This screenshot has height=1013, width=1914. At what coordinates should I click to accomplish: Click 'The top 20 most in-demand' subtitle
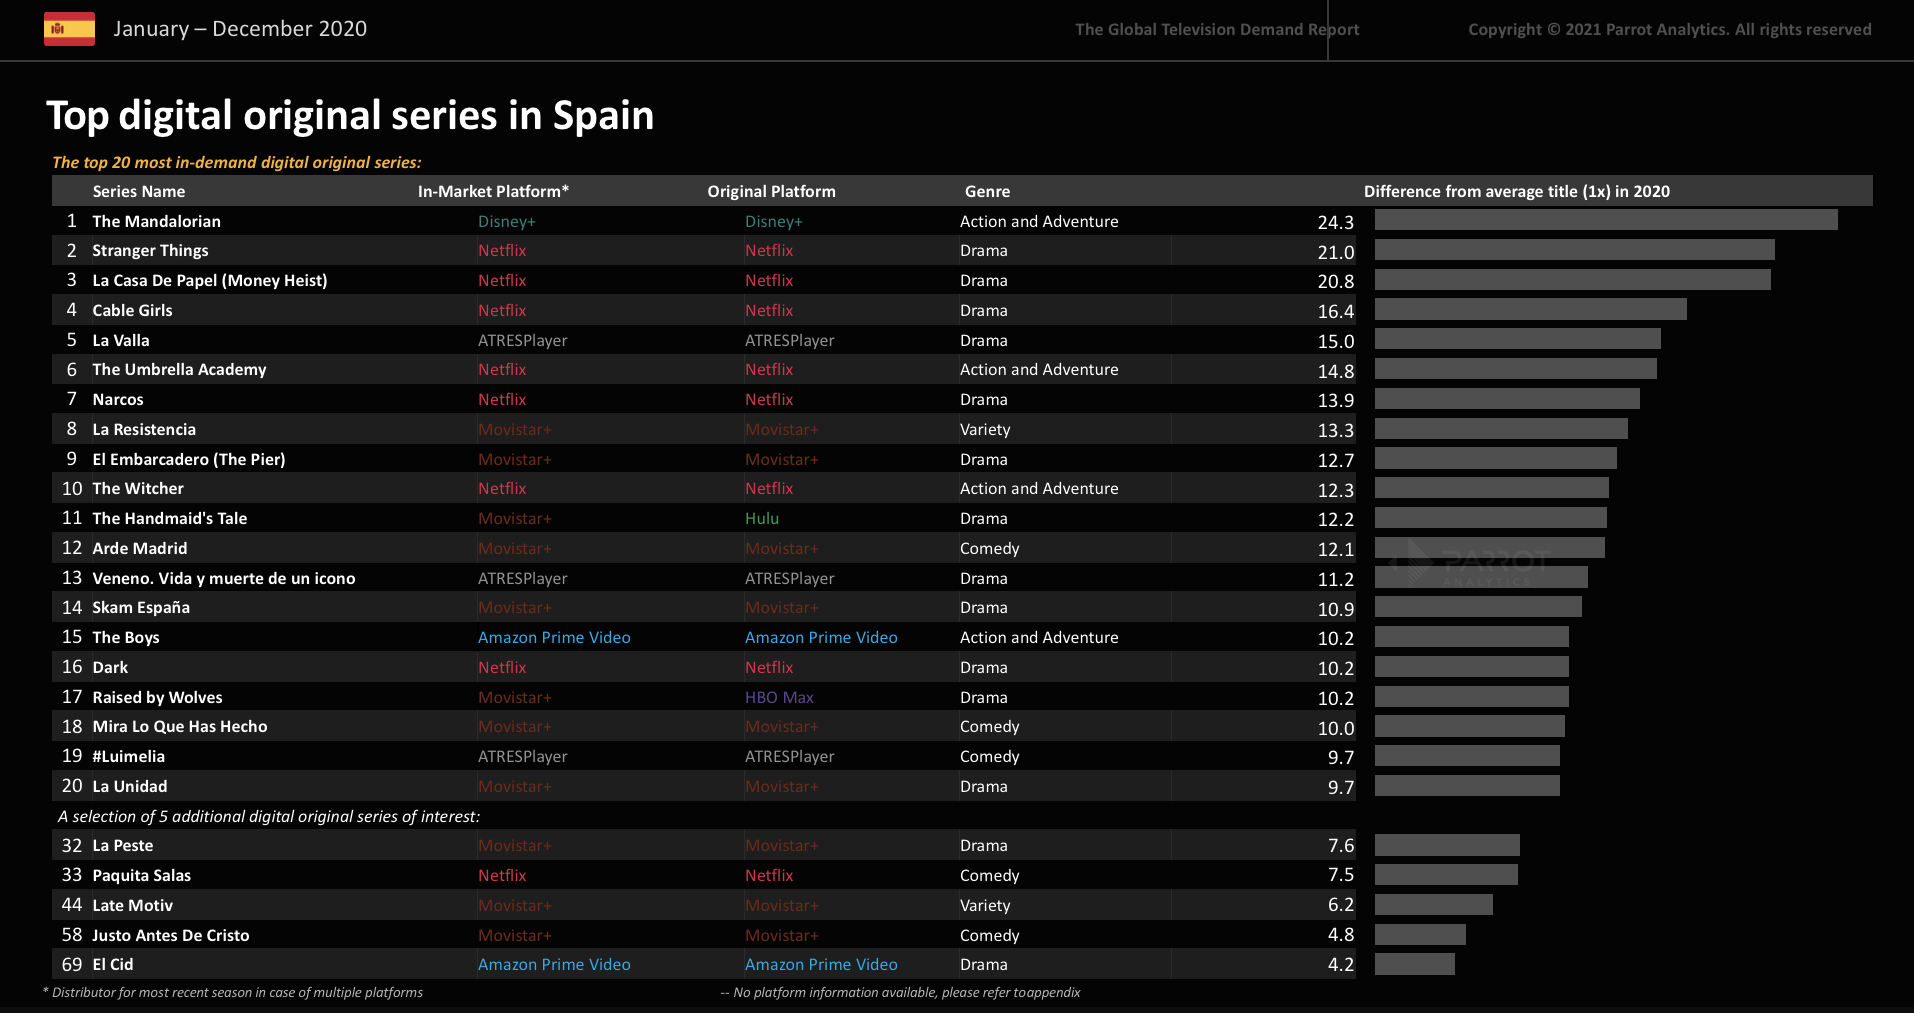(x=237, y=162)
